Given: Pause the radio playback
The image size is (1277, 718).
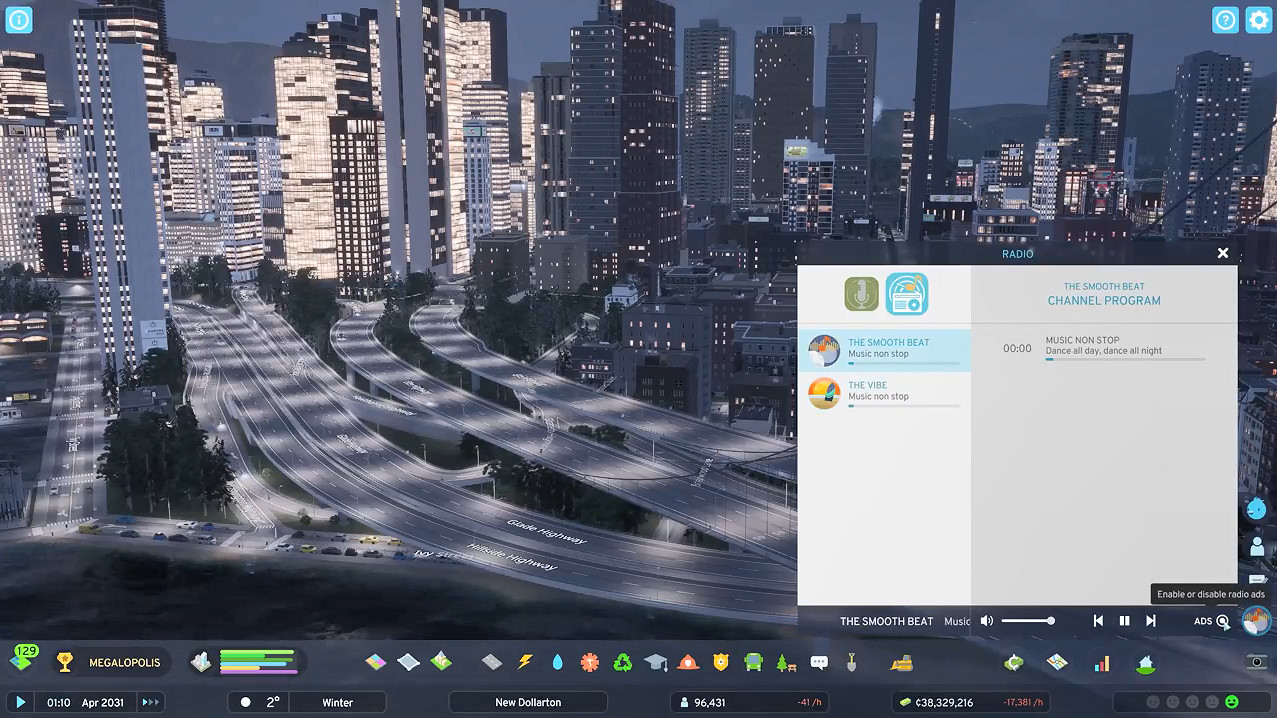Looking at the screenshot, I should [x=1124, y=621].
